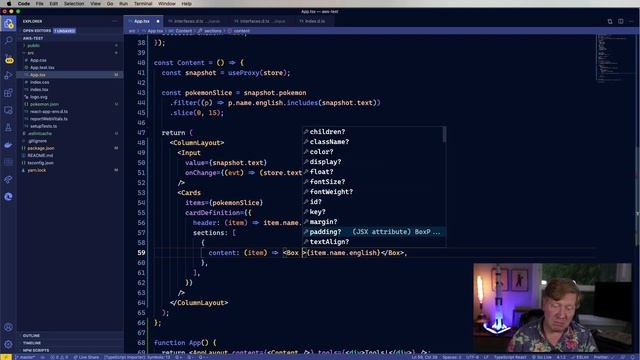640x360 pixels.
Task: Click Ln 59 cursor position in status bar
Action: coord(424,357)
